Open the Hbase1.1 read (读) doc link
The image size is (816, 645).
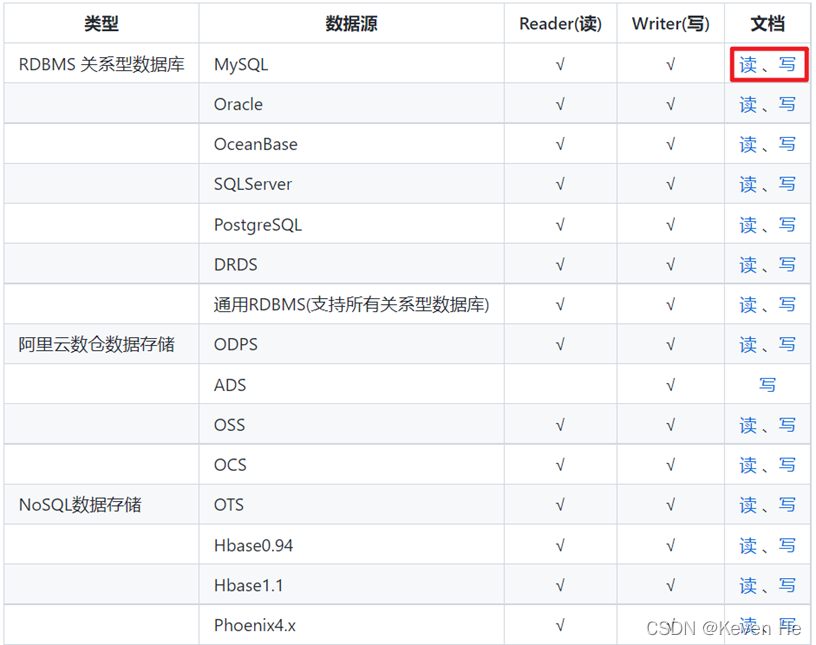pos(748,586)
